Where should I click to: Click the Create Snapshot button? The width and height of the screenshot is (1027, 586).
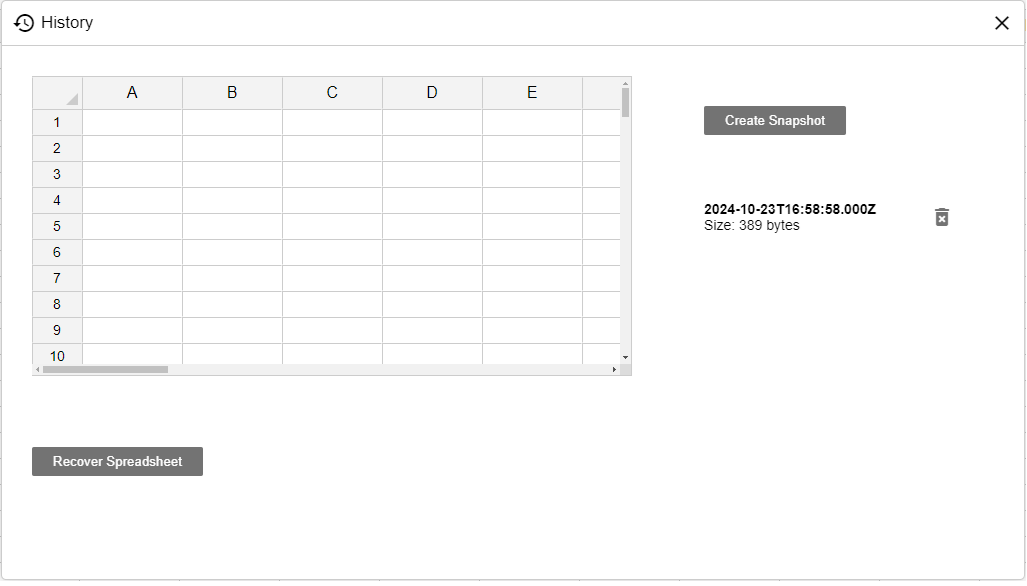point(774,120)
